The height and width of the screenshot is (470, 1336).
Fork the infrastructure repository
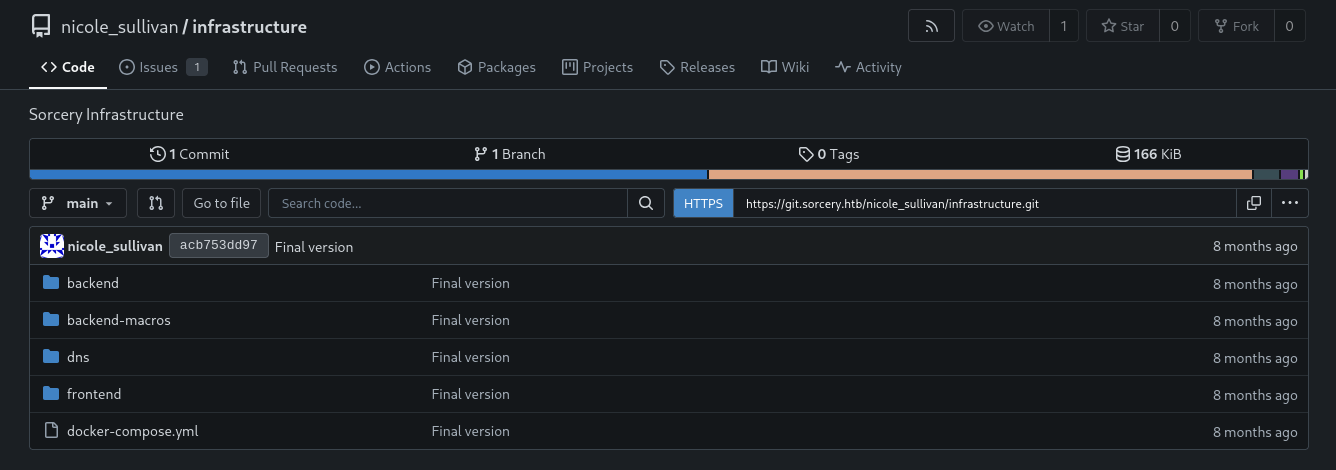1235,26
